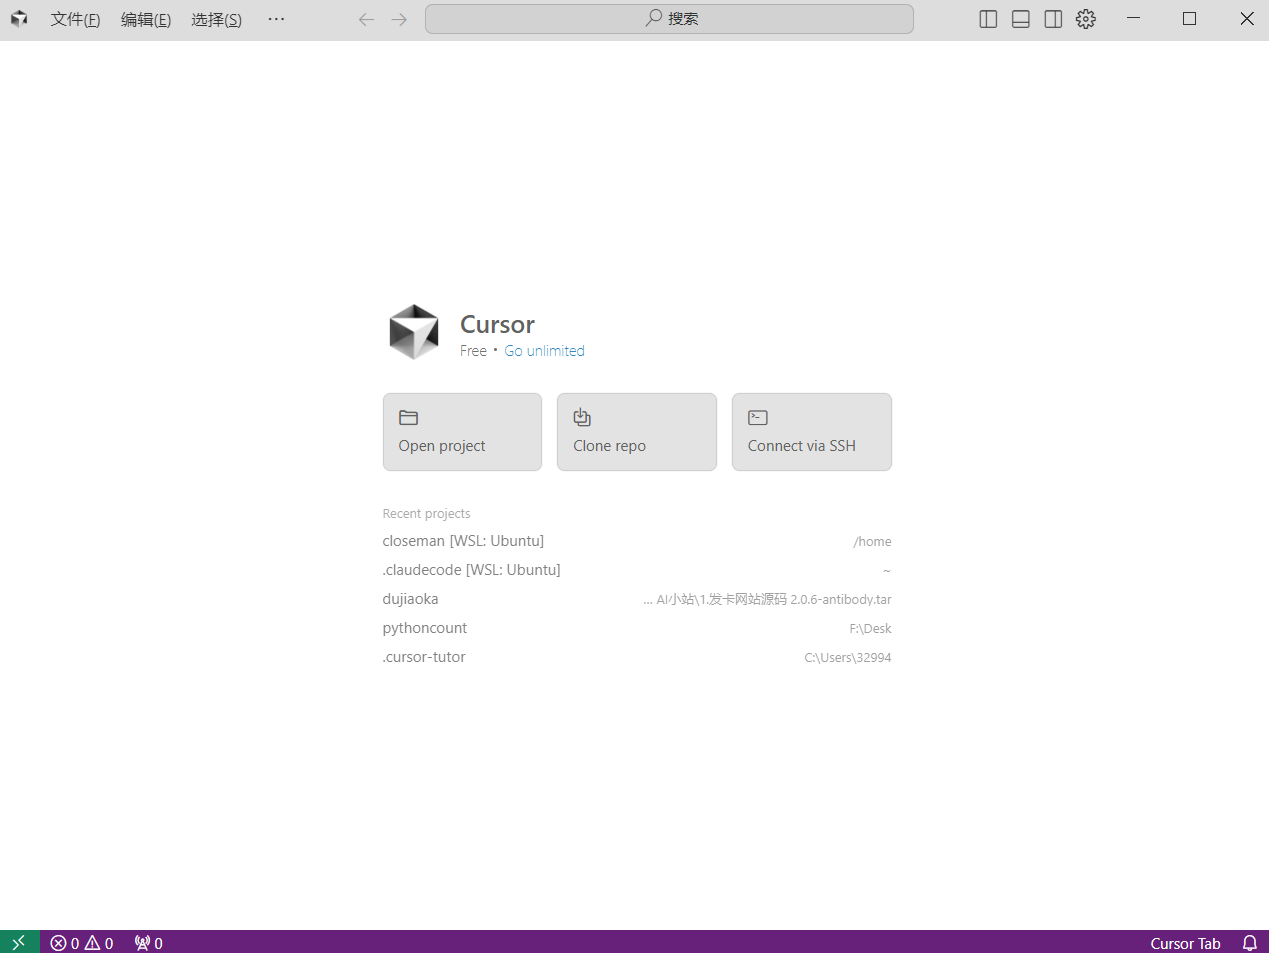Close the Cursor window

click(1246, 19)
